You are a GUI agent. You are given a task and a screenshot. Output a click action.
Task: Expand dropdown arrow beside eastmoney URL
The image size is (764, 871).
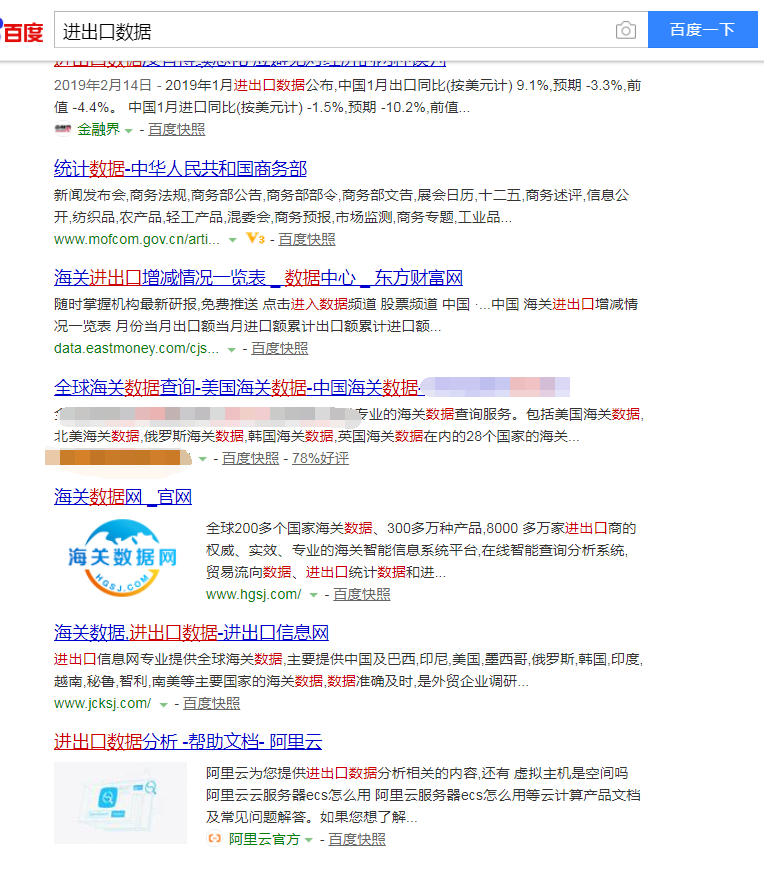(x=232, y=350)
